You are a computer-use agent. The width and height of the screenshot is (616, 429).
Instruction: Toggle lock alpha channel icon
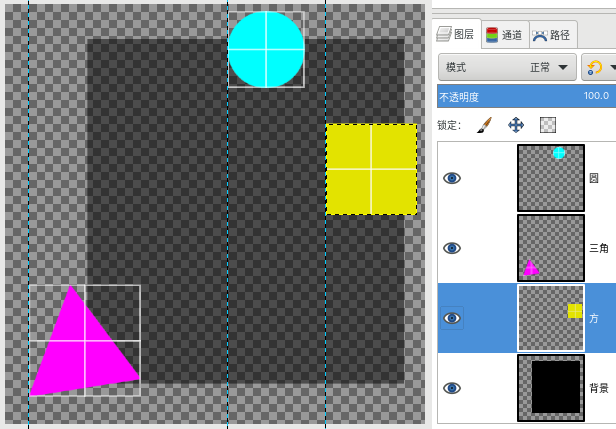pyautogui.click(x=548, y=125)
